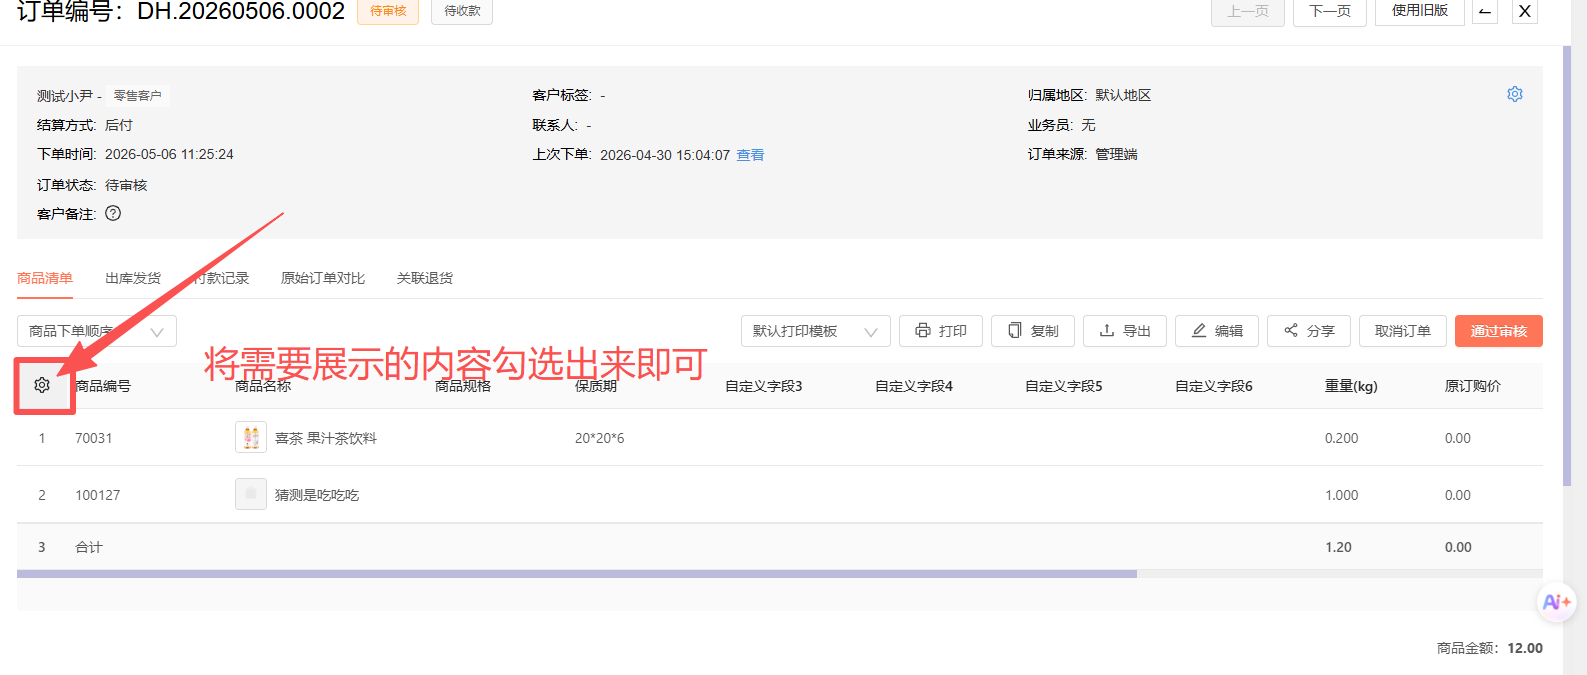Open the 默认打印模板 template dropdown
This screenshot has width=1587, height=675.
[816, 331]
